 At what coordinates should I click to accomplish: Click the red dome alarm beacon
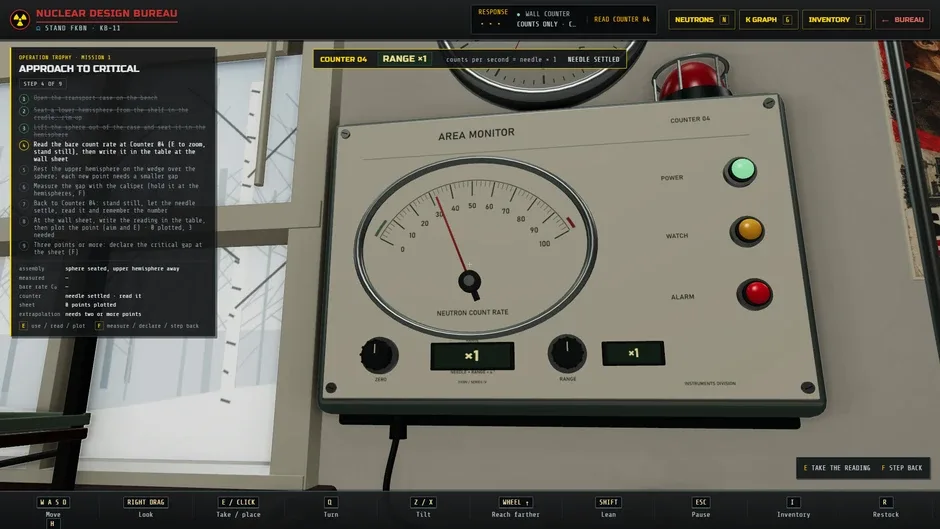(692, 78)
